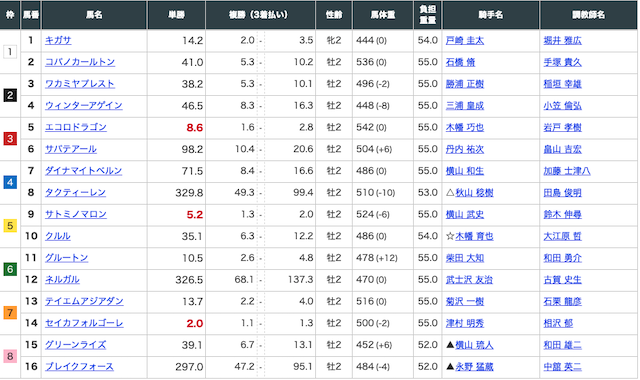Open jockey 横山 琉人 profile
Screen dimensions: 640x380
coord(474,345)
